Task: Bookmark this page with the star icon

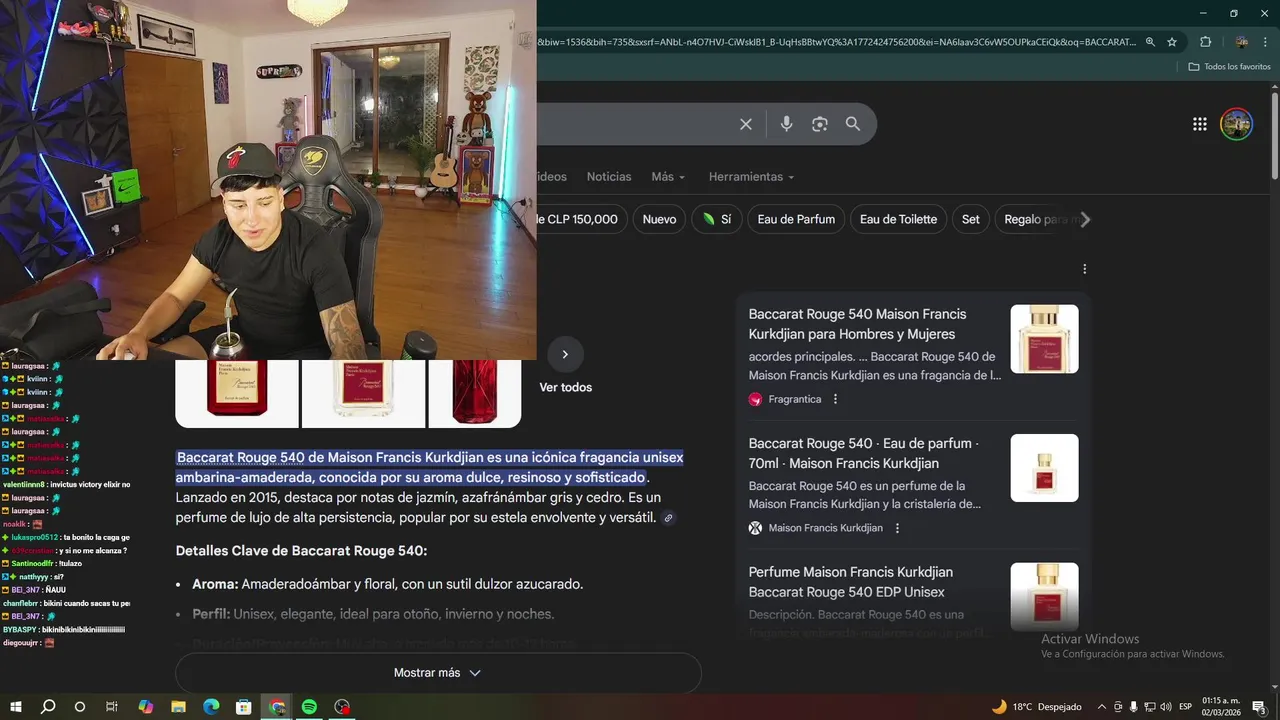Action: click(1172, 42)
